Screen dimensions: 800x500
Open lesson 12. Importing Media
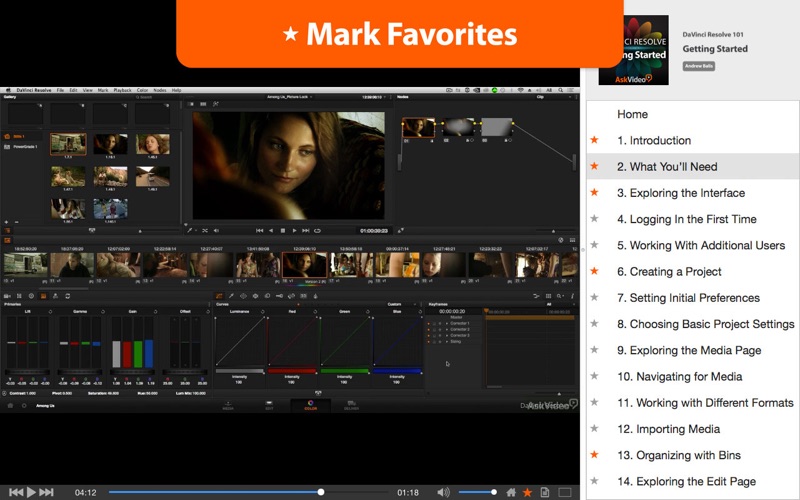668,429
